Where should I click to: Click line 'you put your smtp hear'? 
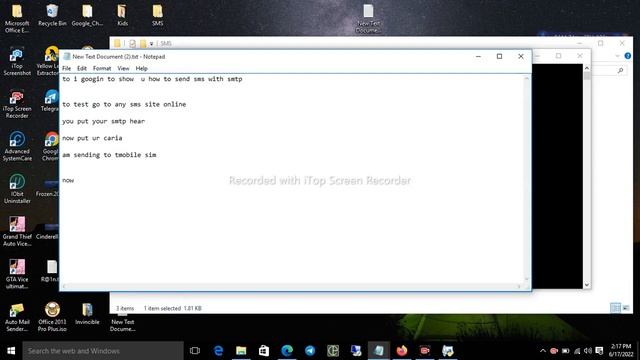tap(103, 121)
